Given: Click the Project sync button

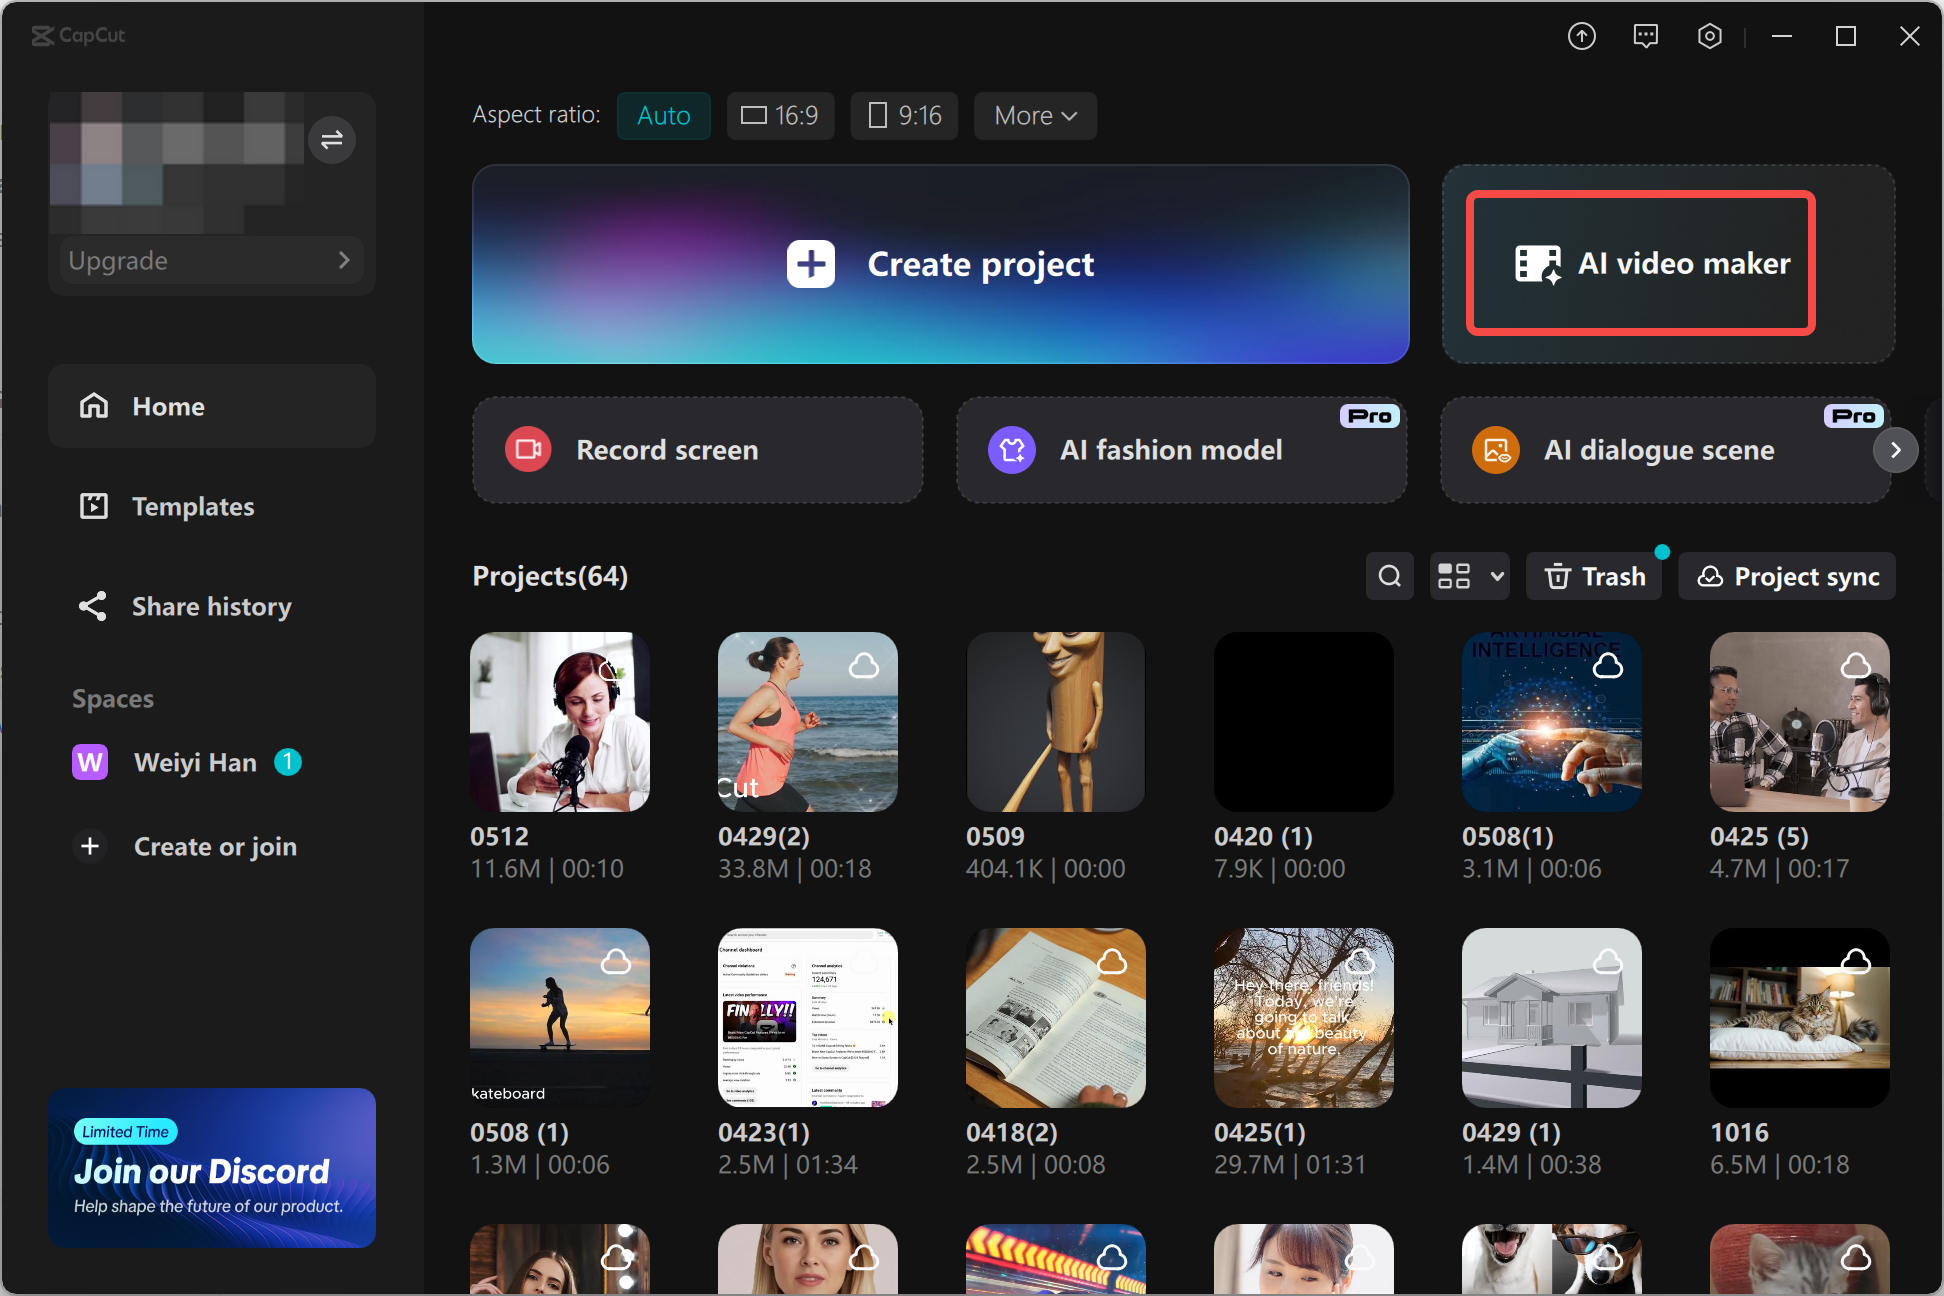Looking at the screenshot, I should point(1787,576).
